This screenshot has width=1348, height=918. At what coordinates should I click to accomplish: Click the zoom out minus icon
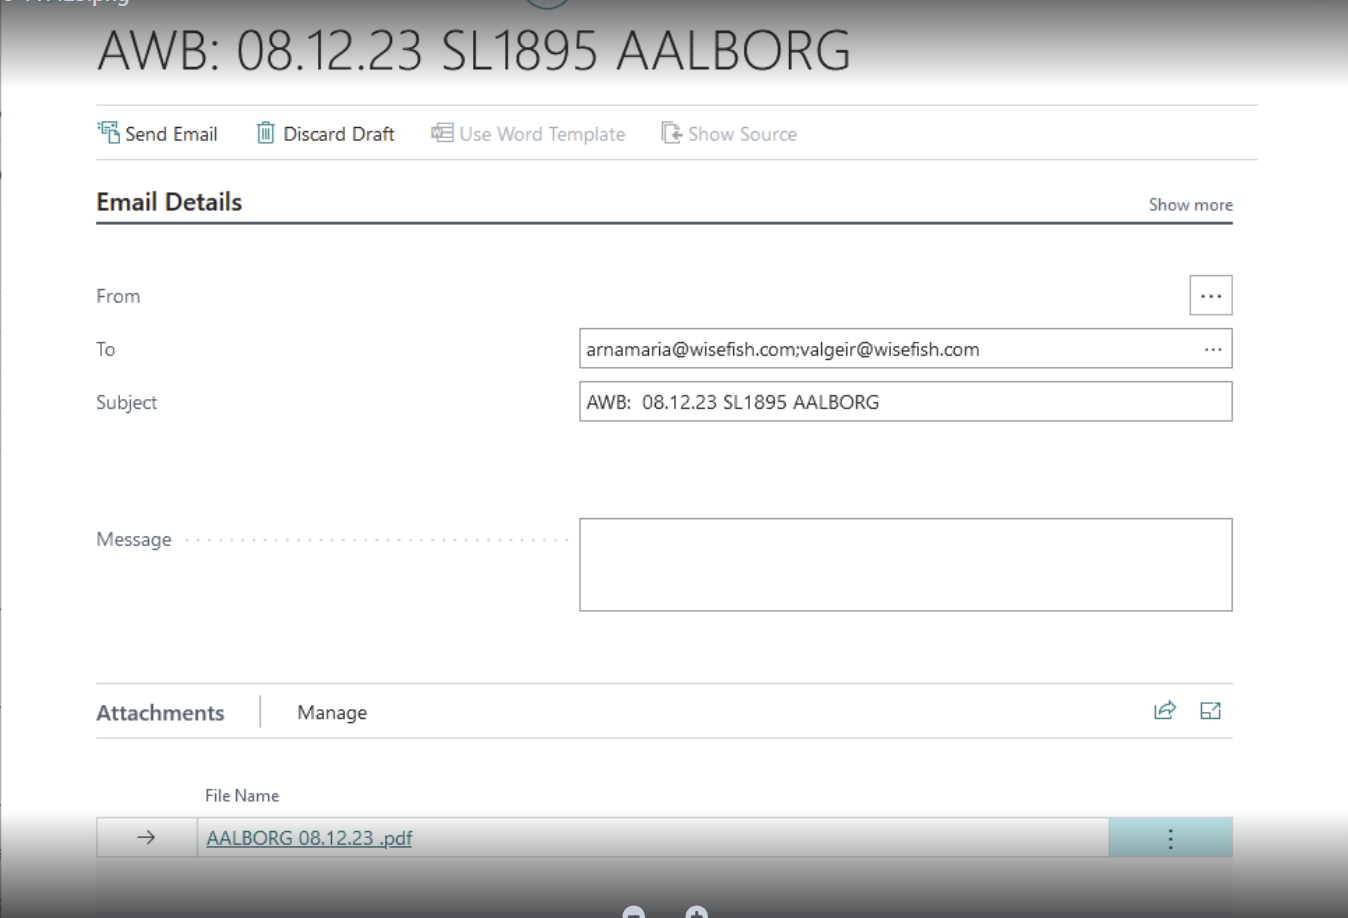pyautogui.click(x=634, y=912)
